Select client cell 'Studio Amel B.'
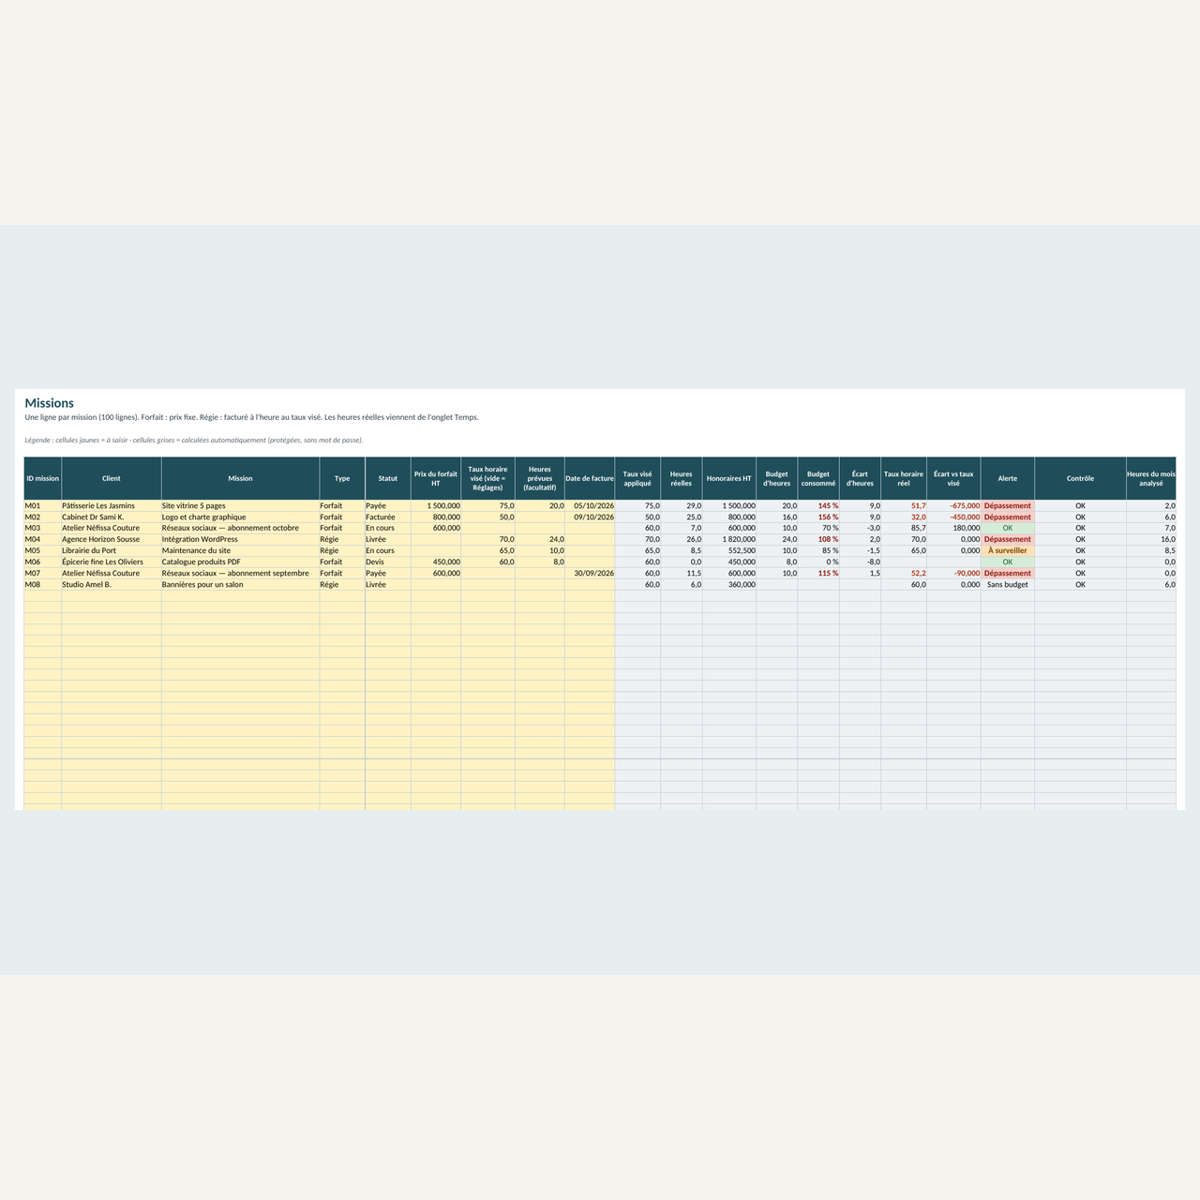1200x1200 pixels. 111,584
